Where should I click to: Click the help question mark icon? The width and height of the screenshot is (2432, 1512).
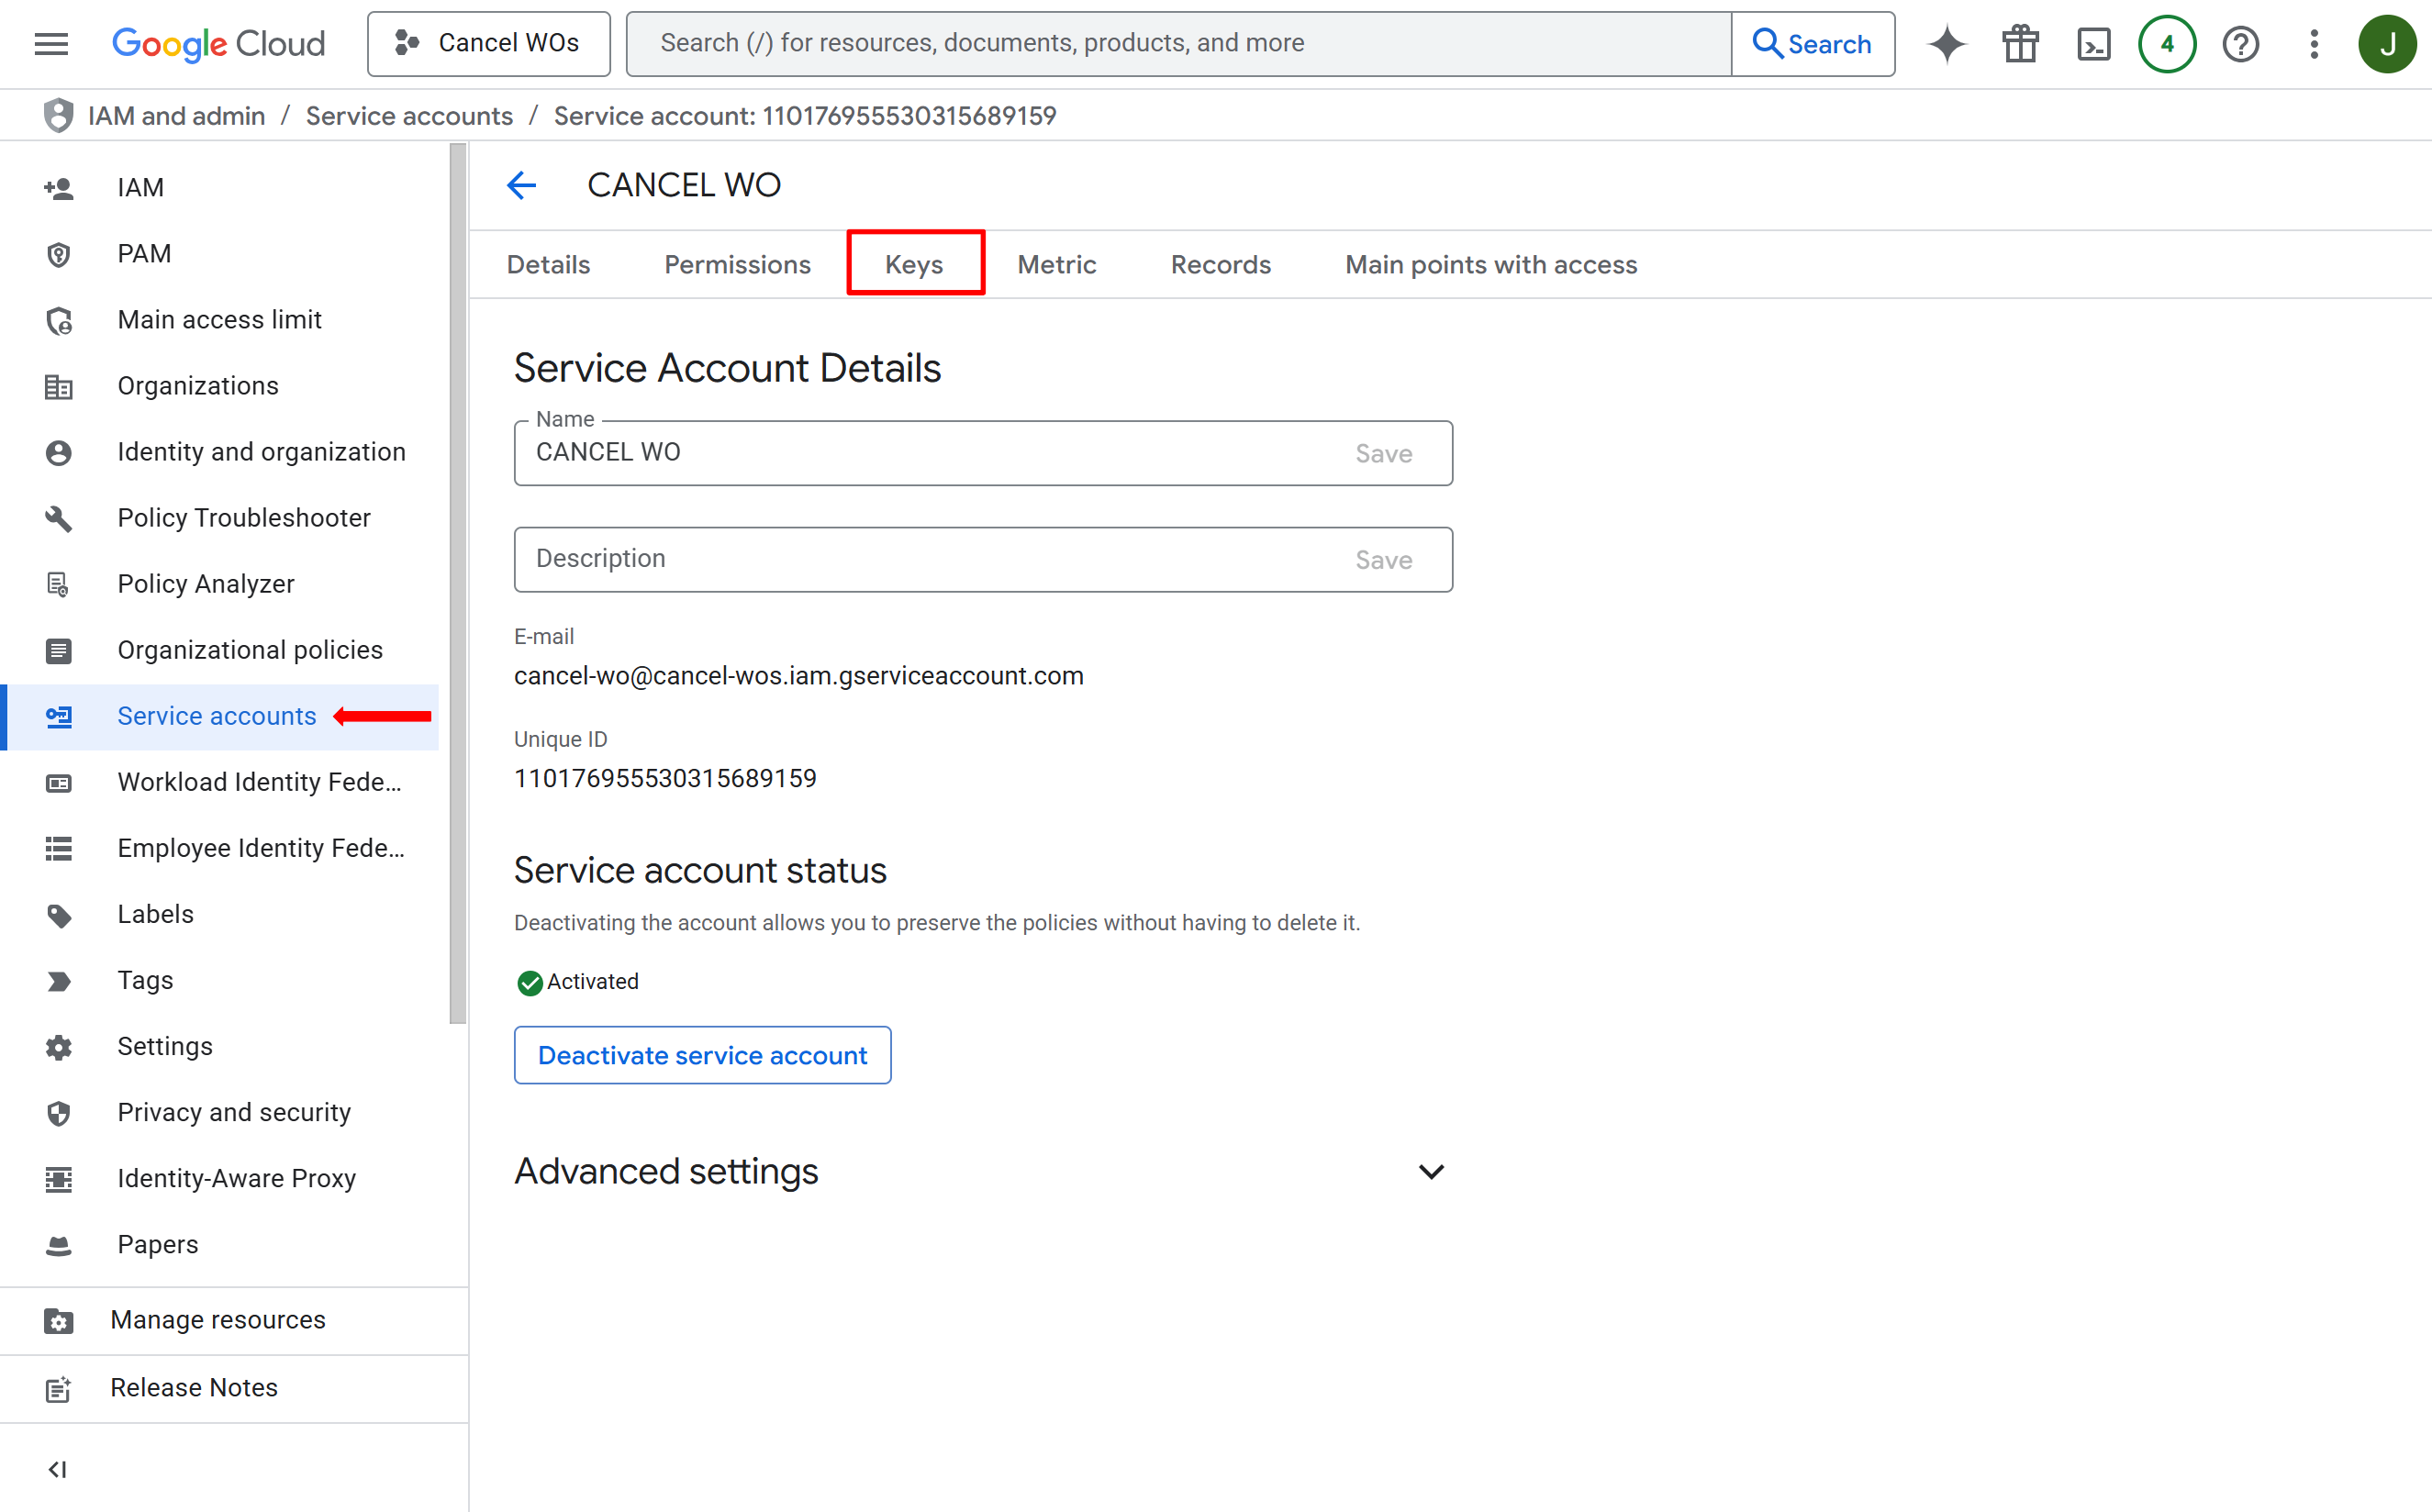(x=2240, y=44)
